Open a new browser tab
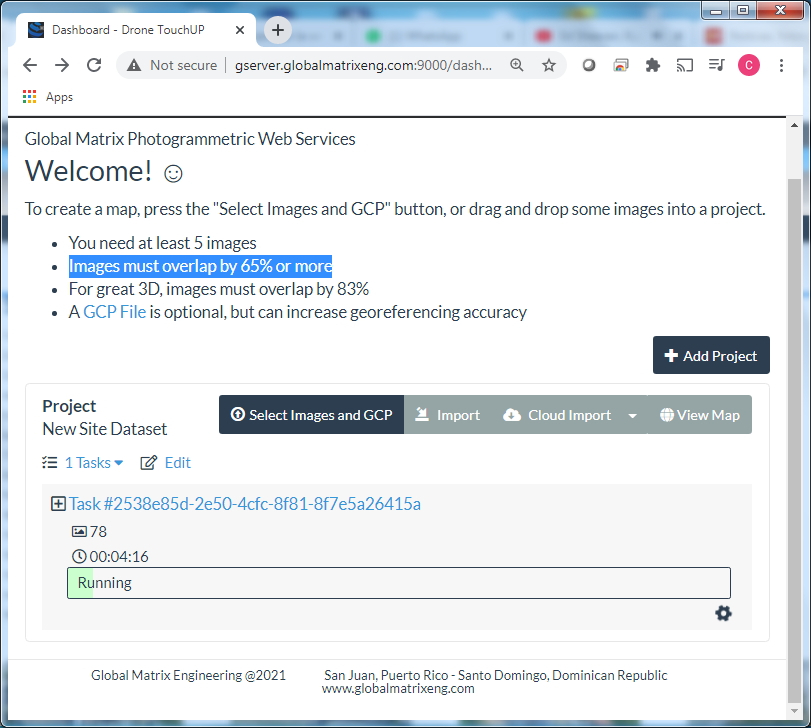This screenshot has width=811, height=728. (278, 30)
